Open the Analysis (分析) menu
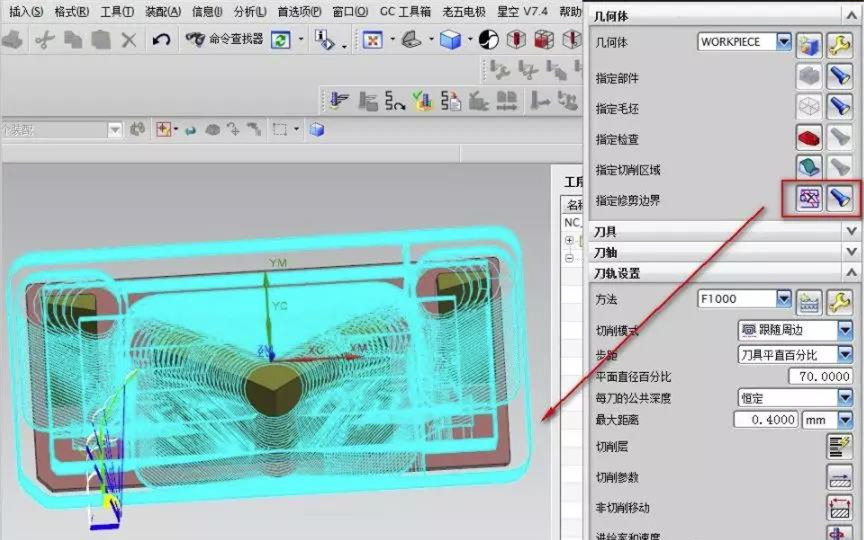The height and width of the screenshot is (540, 864). point(249,11)
